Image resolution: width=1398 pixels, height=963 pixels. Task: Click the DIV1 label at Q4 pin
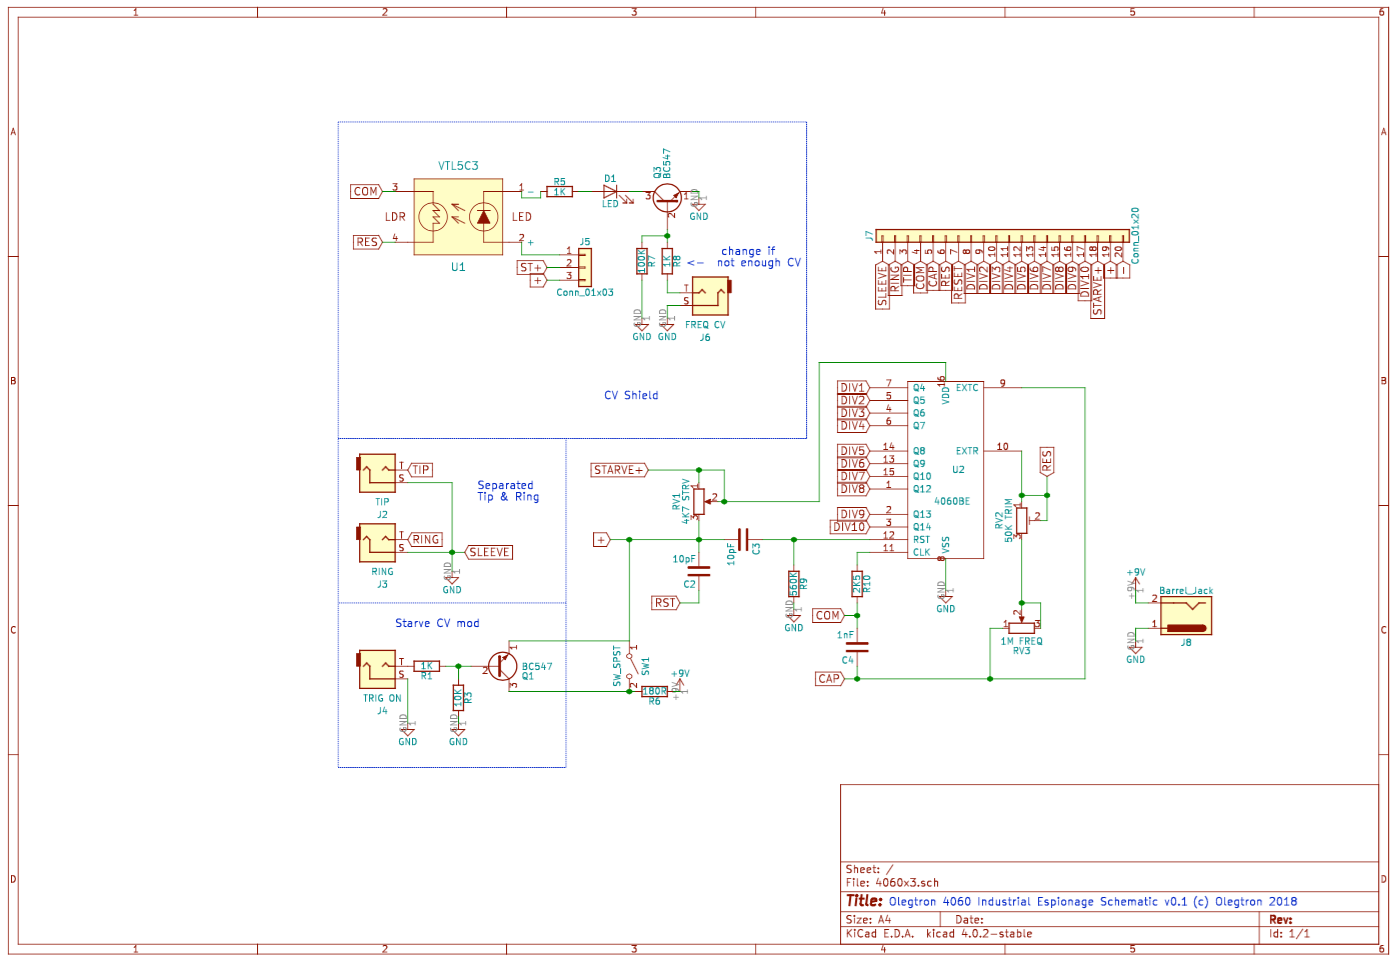[853, 388]
